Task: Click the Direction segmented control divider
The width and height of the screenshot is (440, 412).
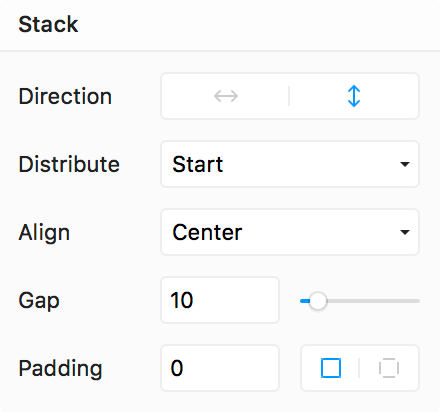Action: [x=289, y=96]
